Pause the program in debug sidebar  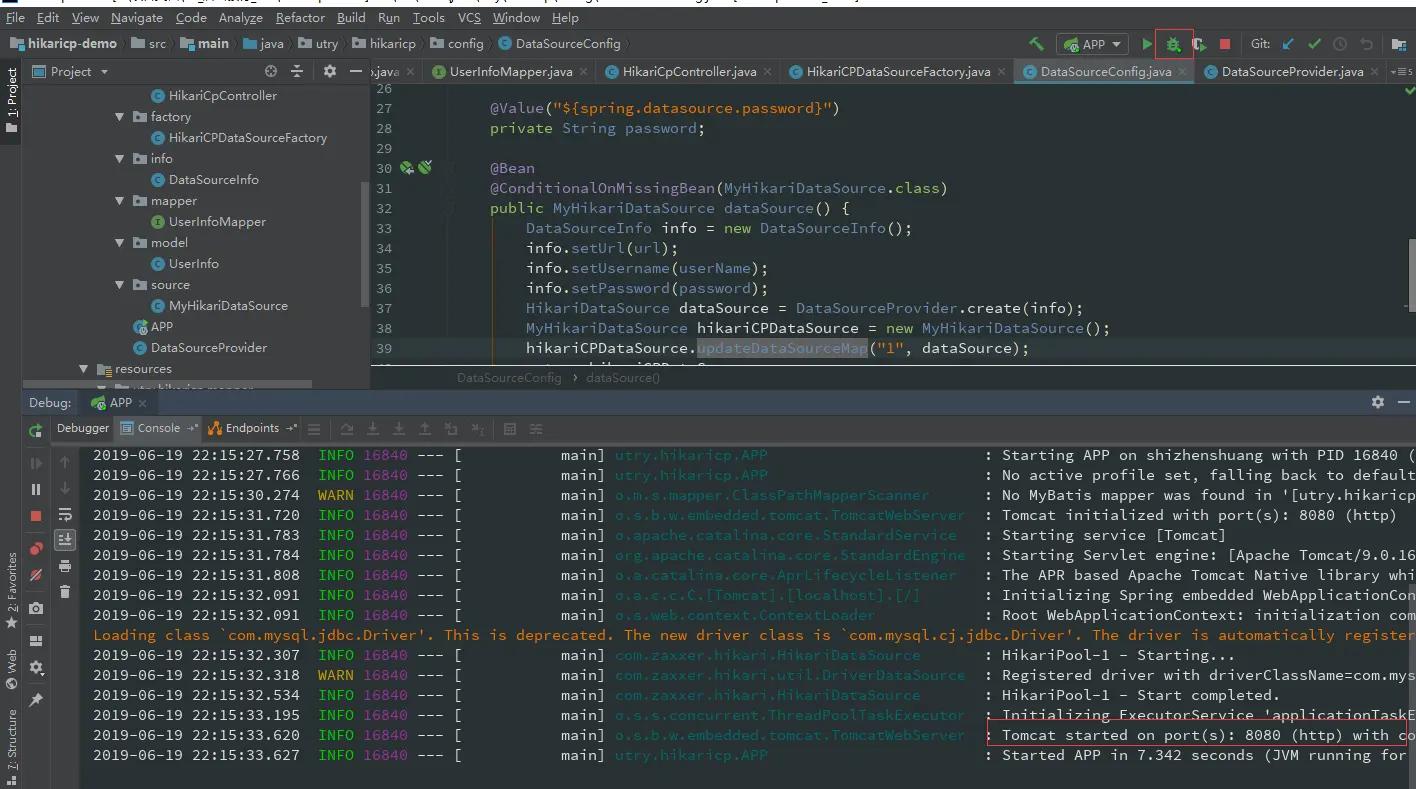coord(36,489)
